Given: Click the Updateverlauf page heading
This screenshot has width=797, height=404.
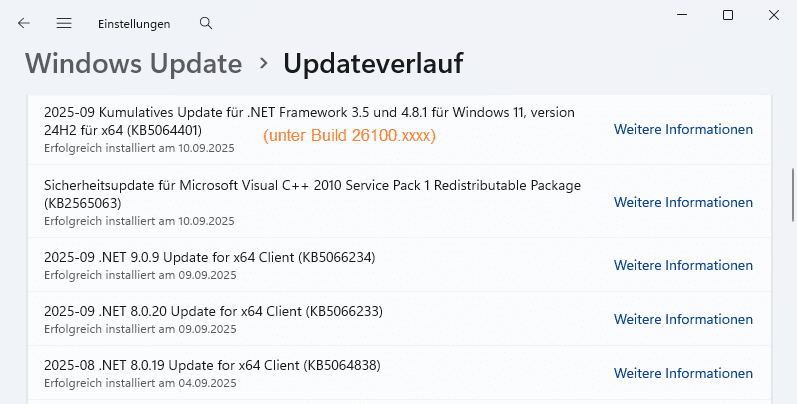Looking at the screenshot, I should (373, 64).
